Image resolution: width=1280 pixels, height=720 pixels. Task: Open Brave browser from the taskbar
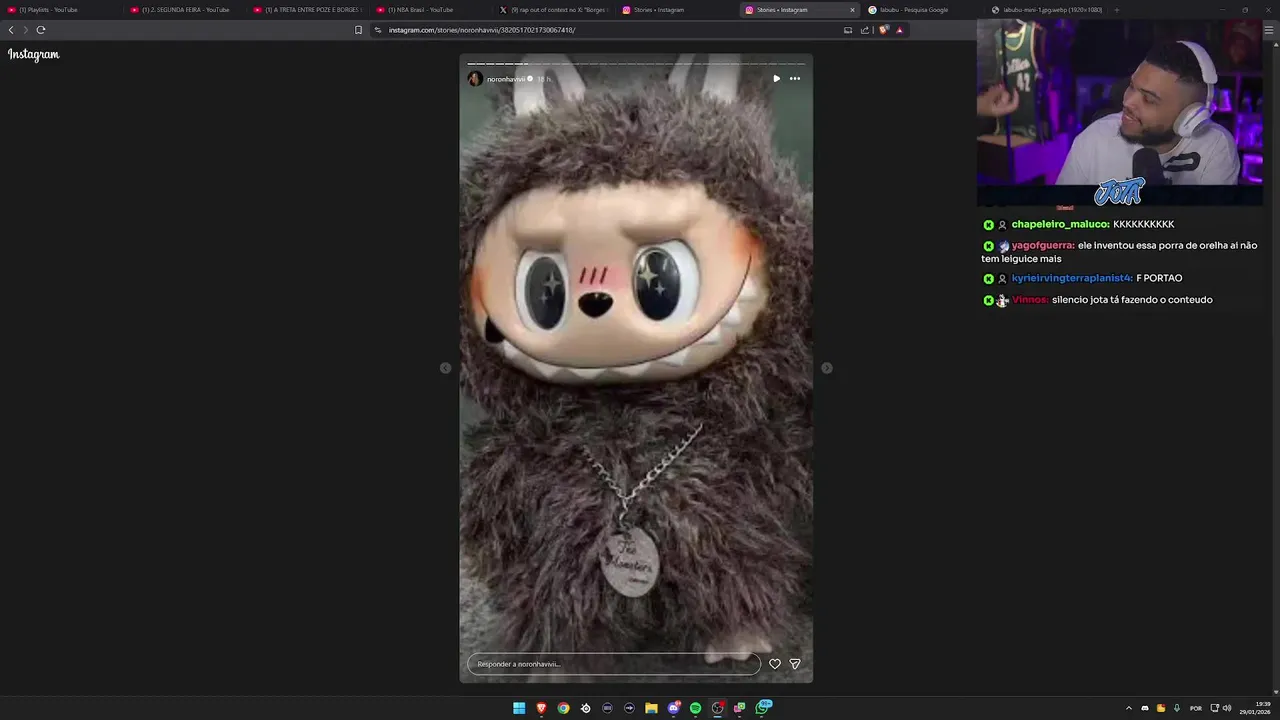(541, 708)
